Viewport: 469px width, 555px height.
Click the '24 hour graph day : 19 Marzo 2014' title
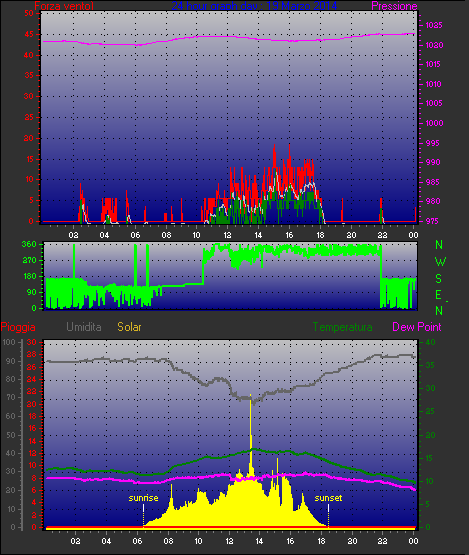click(x=254, y=6)
